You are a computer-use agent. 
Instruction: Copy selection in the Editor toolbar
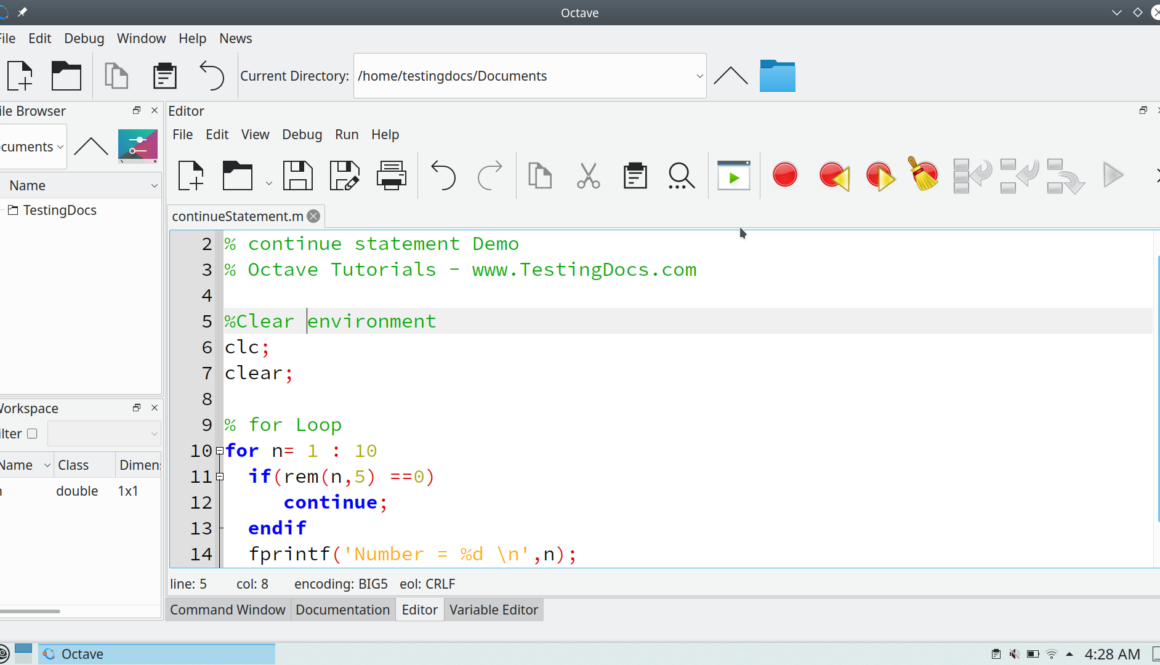tap(540, 176)
